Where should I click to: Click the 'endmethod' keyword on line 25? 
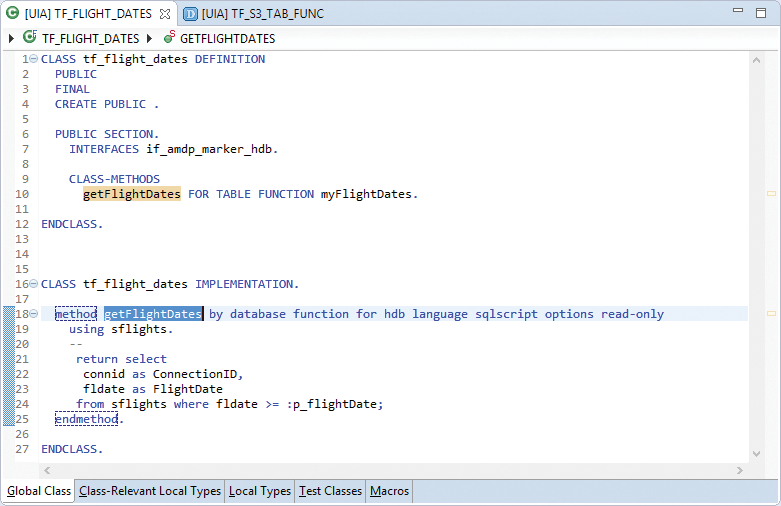tap(86, 419)
